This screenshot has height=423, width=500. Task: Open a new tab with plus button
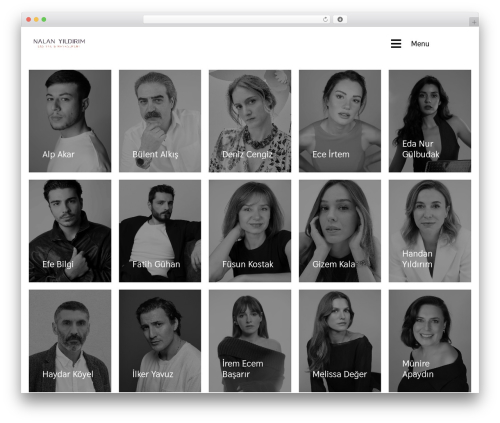[474, 22]
